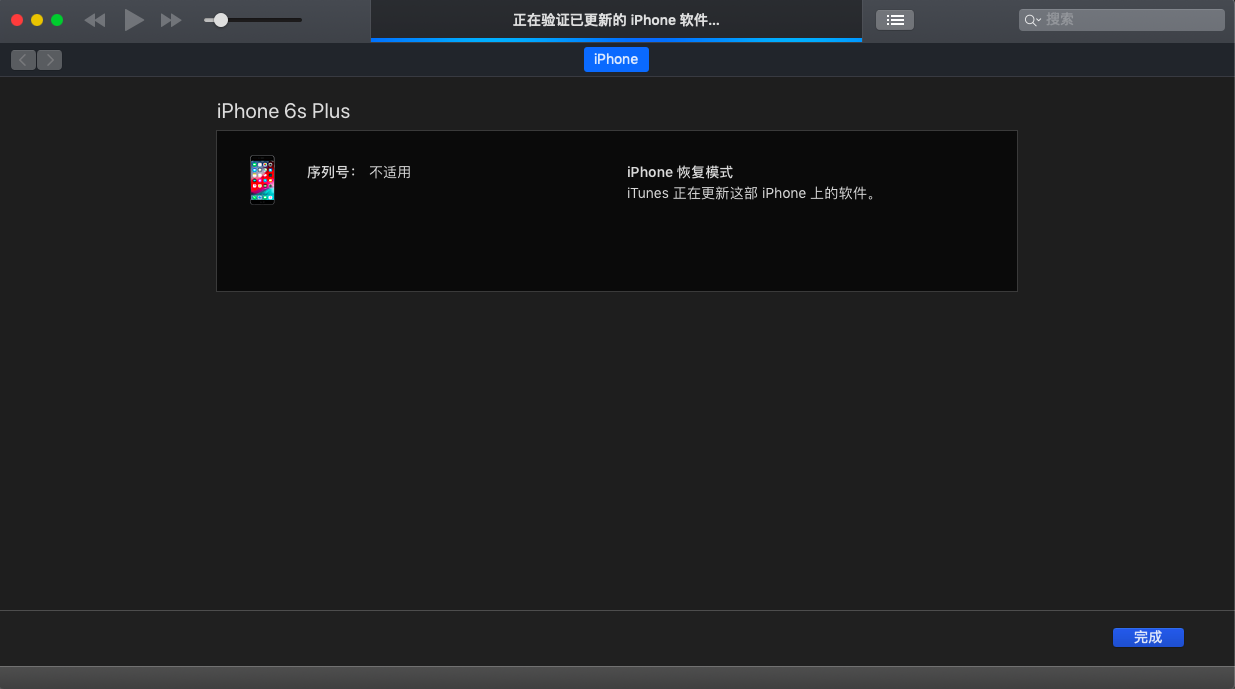Start playback with the play button

pyautogui.click(x=134, y=20)
